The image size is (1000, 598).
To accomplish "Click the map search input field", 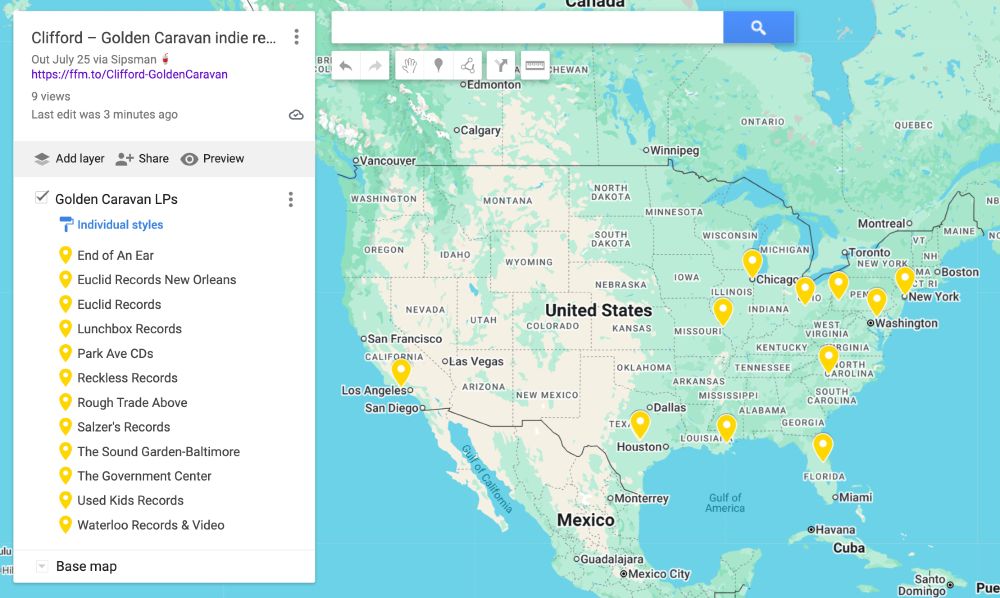I will click(527, 27).
